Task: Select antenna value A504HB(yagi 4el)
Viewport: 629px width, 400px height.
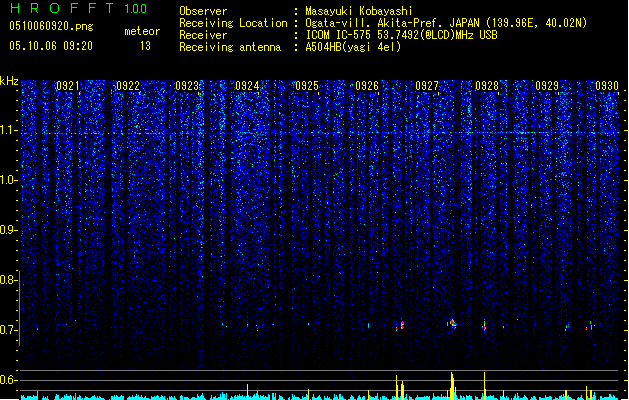Action: pyautogui.click(x=353, y=47)
